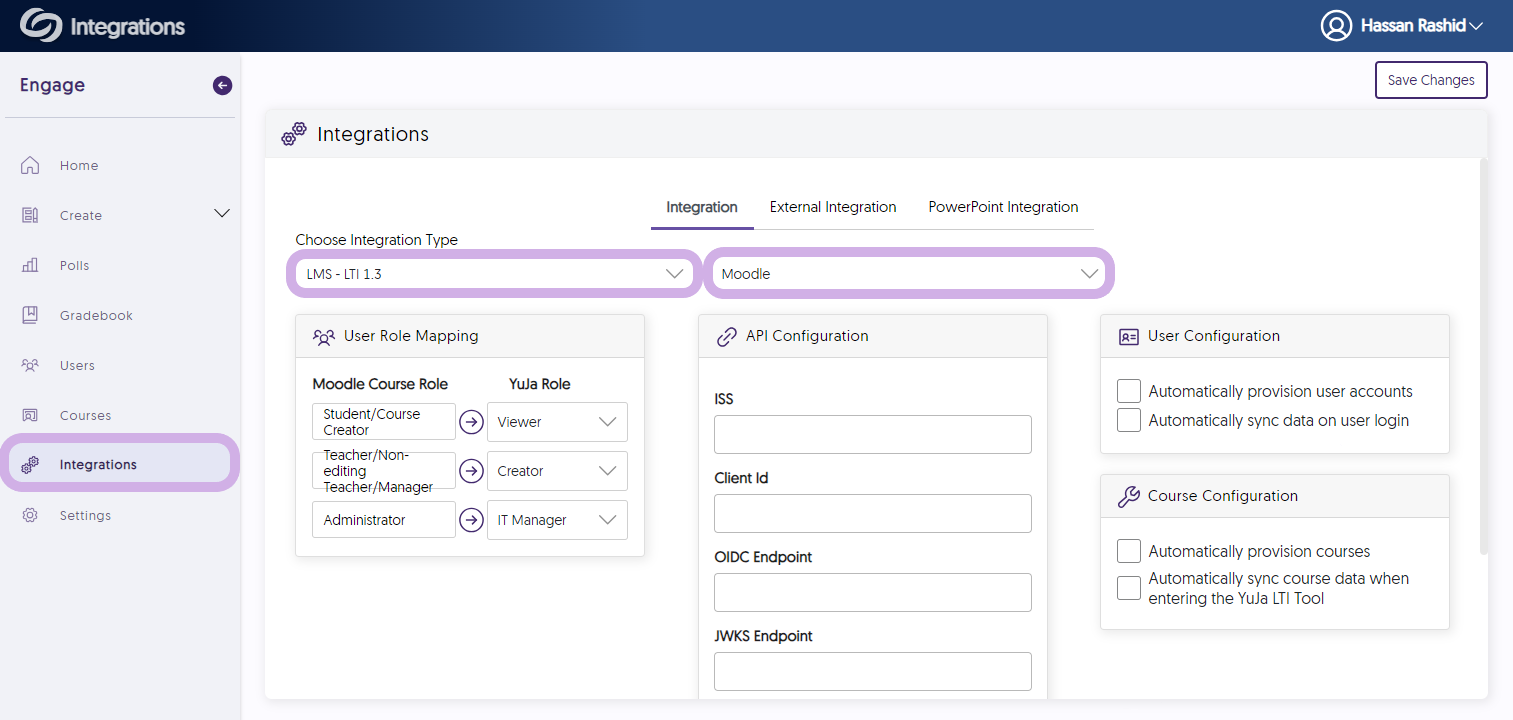This screenshot has width=1513, height=720.
Task: Switch to the PowerPoint Integration tab
Action: click(x=1003, y=207)
